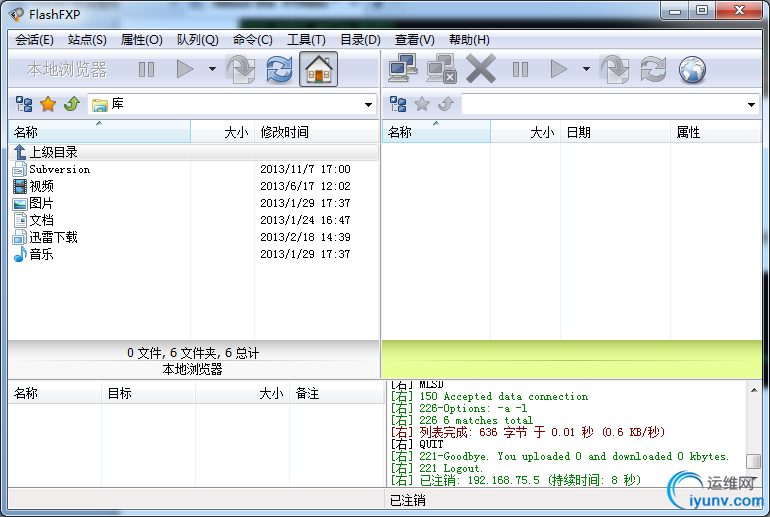
Task: Click the queue 名称 column header
Action: coord(55,393)
